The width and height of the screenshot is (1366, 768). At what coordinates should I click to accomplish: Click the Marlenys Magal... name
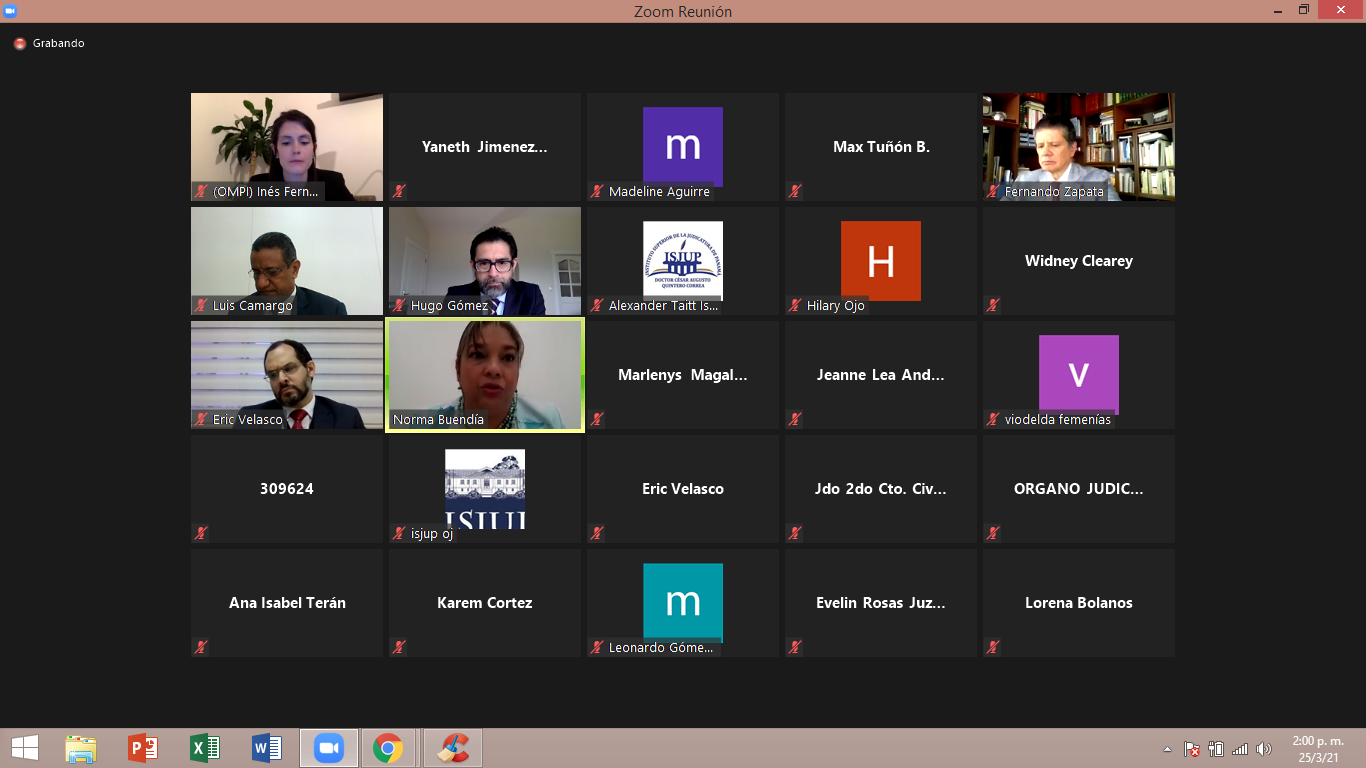683,375
